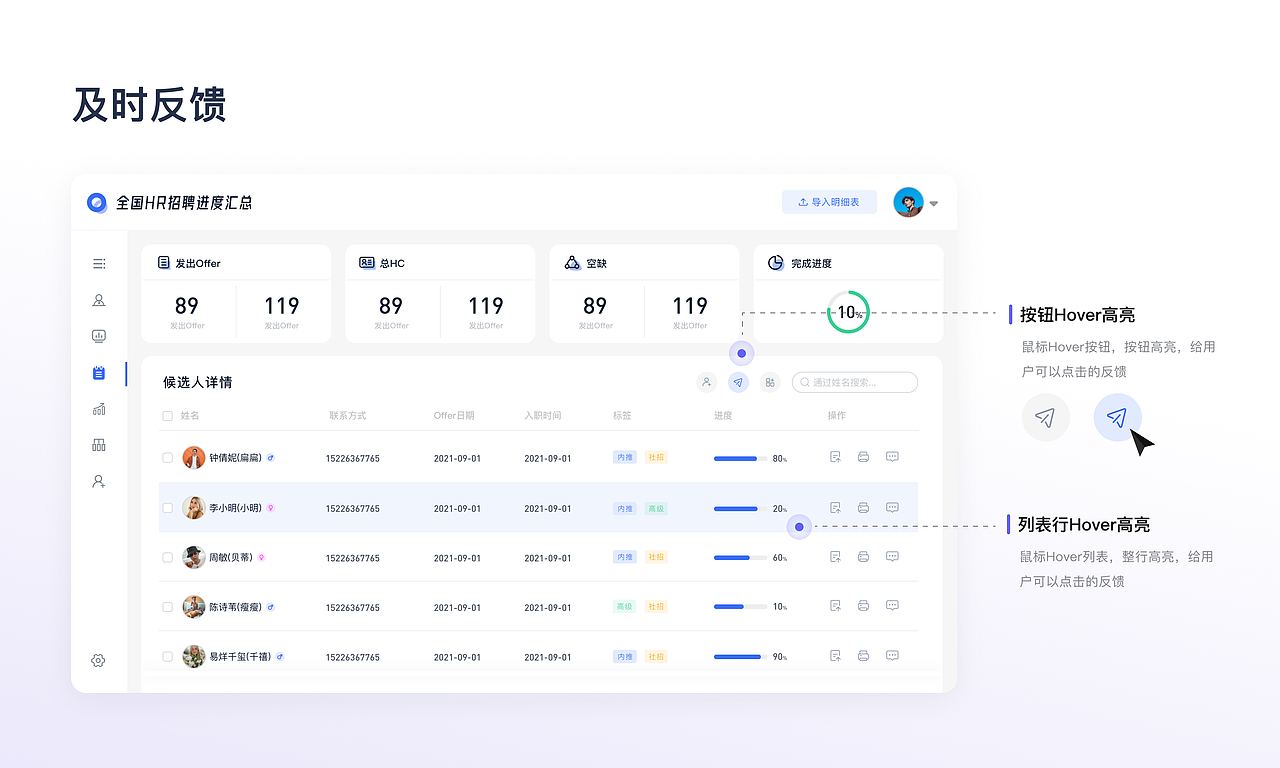Click avatar photo of 易烊千玺(千禧)
Viewport: 1280px width, 768px height.
[x=194, y=656]
